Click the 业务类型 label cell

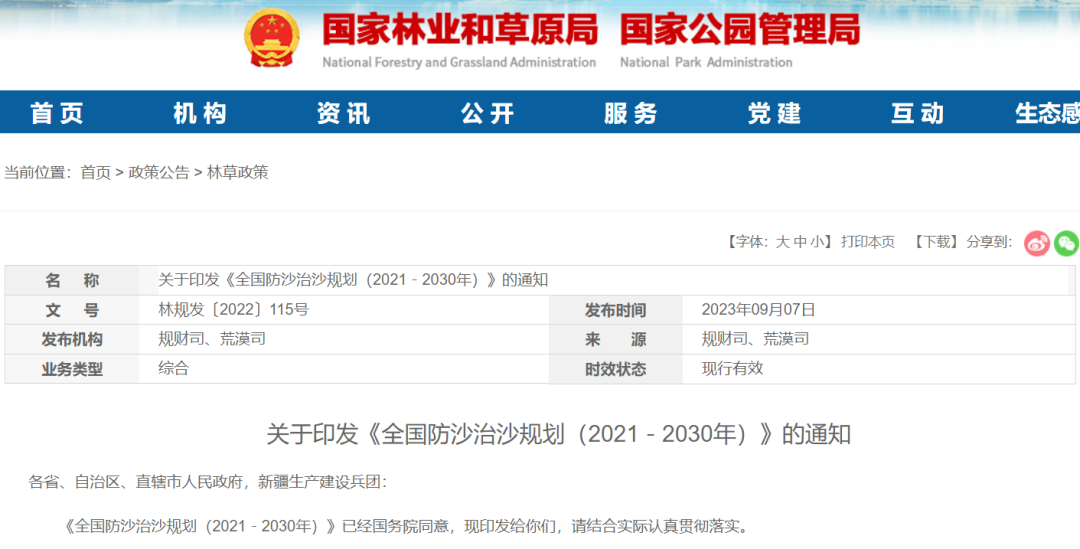72,369
